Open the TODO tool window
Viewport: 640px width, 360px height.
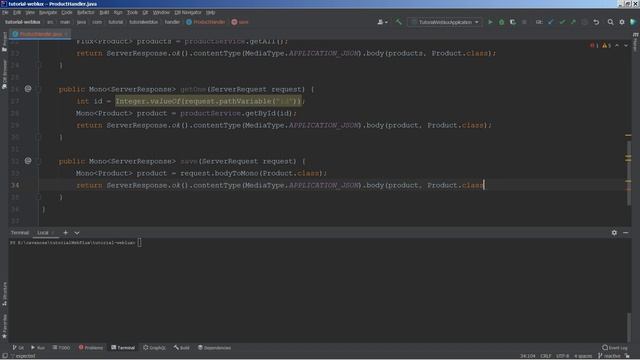pos(62,348)
